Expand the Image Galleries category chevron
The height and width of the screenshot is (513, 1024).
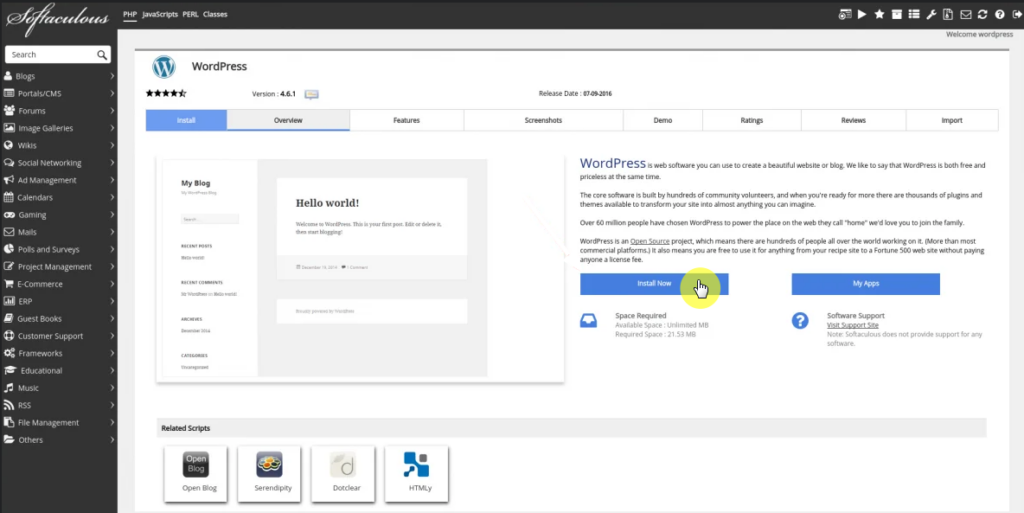(x=112, y=128)
